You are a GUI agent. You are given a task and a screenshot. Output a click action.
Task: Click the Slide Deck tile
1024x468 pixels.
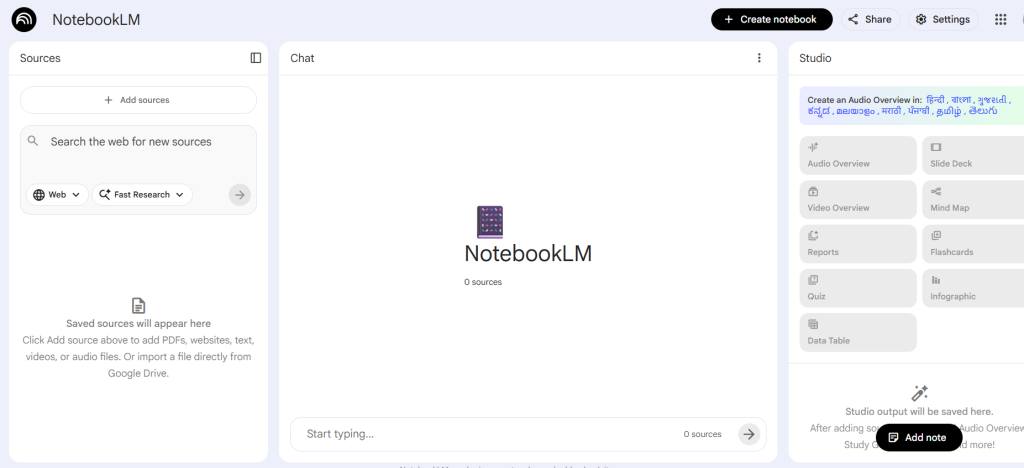pos(973,155)
